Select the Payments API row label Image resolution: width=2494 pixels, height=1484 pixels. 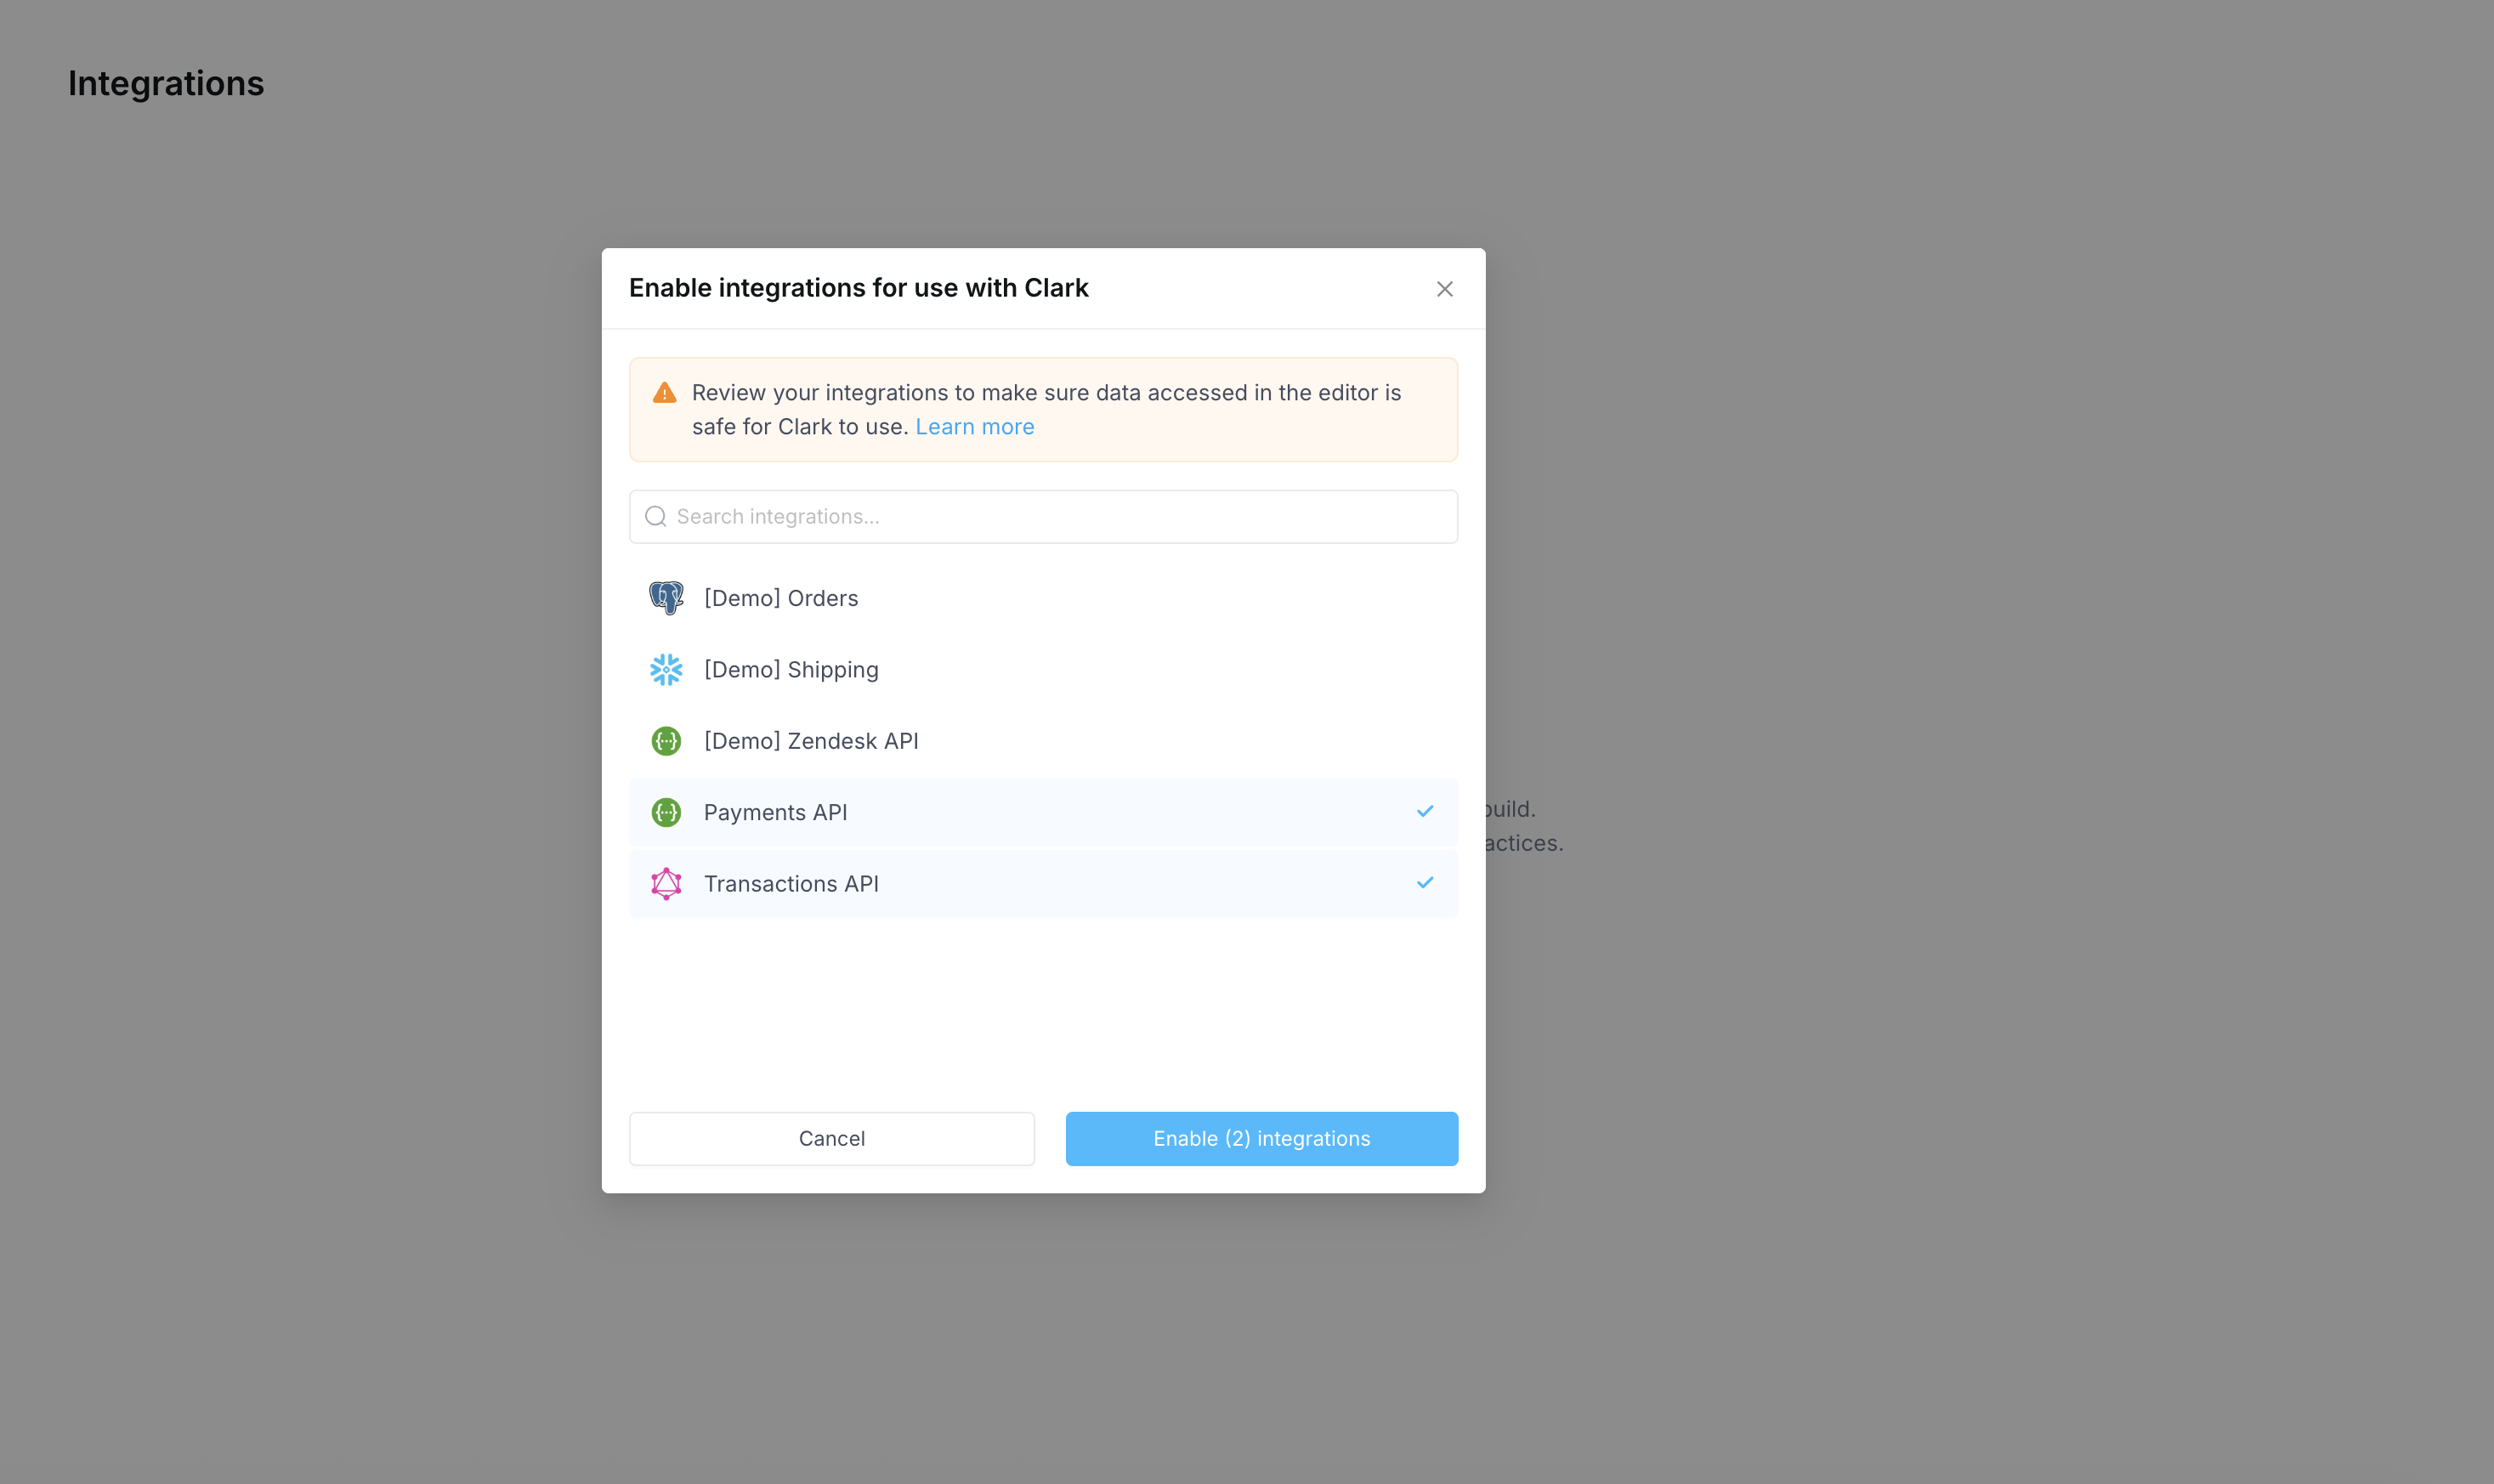(776, 812)
